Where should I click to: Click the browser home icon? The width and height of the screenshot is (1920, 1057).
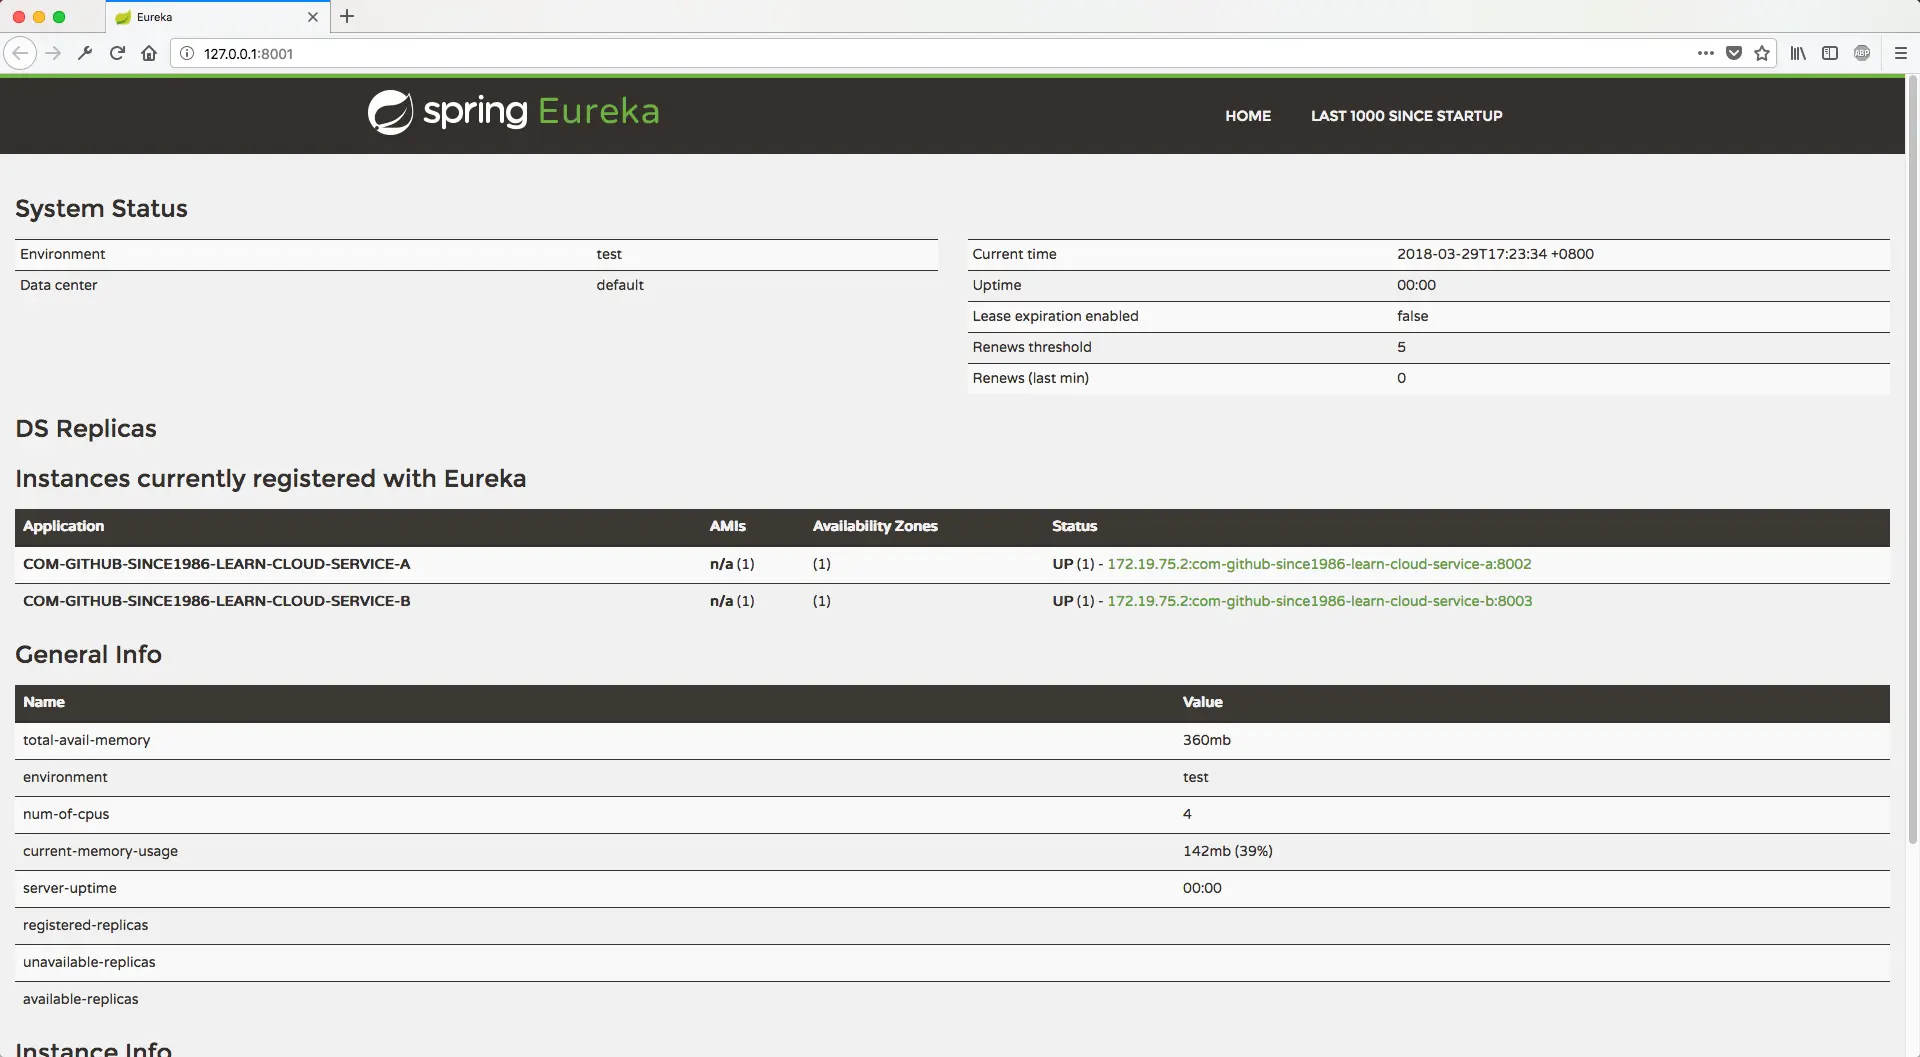149,53
